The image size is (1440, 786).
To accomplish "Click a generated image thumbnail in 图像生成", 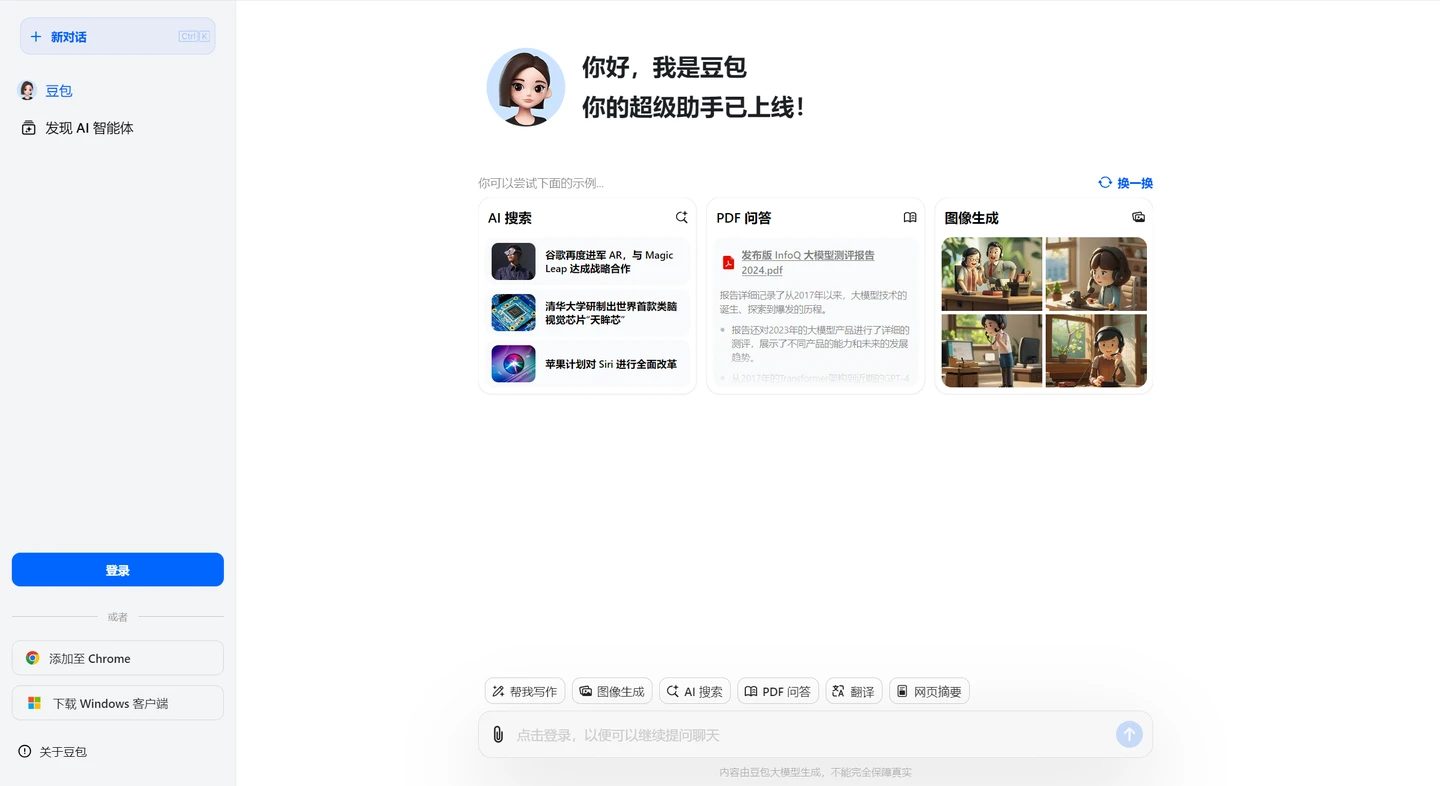I will (x=990, y=273).
